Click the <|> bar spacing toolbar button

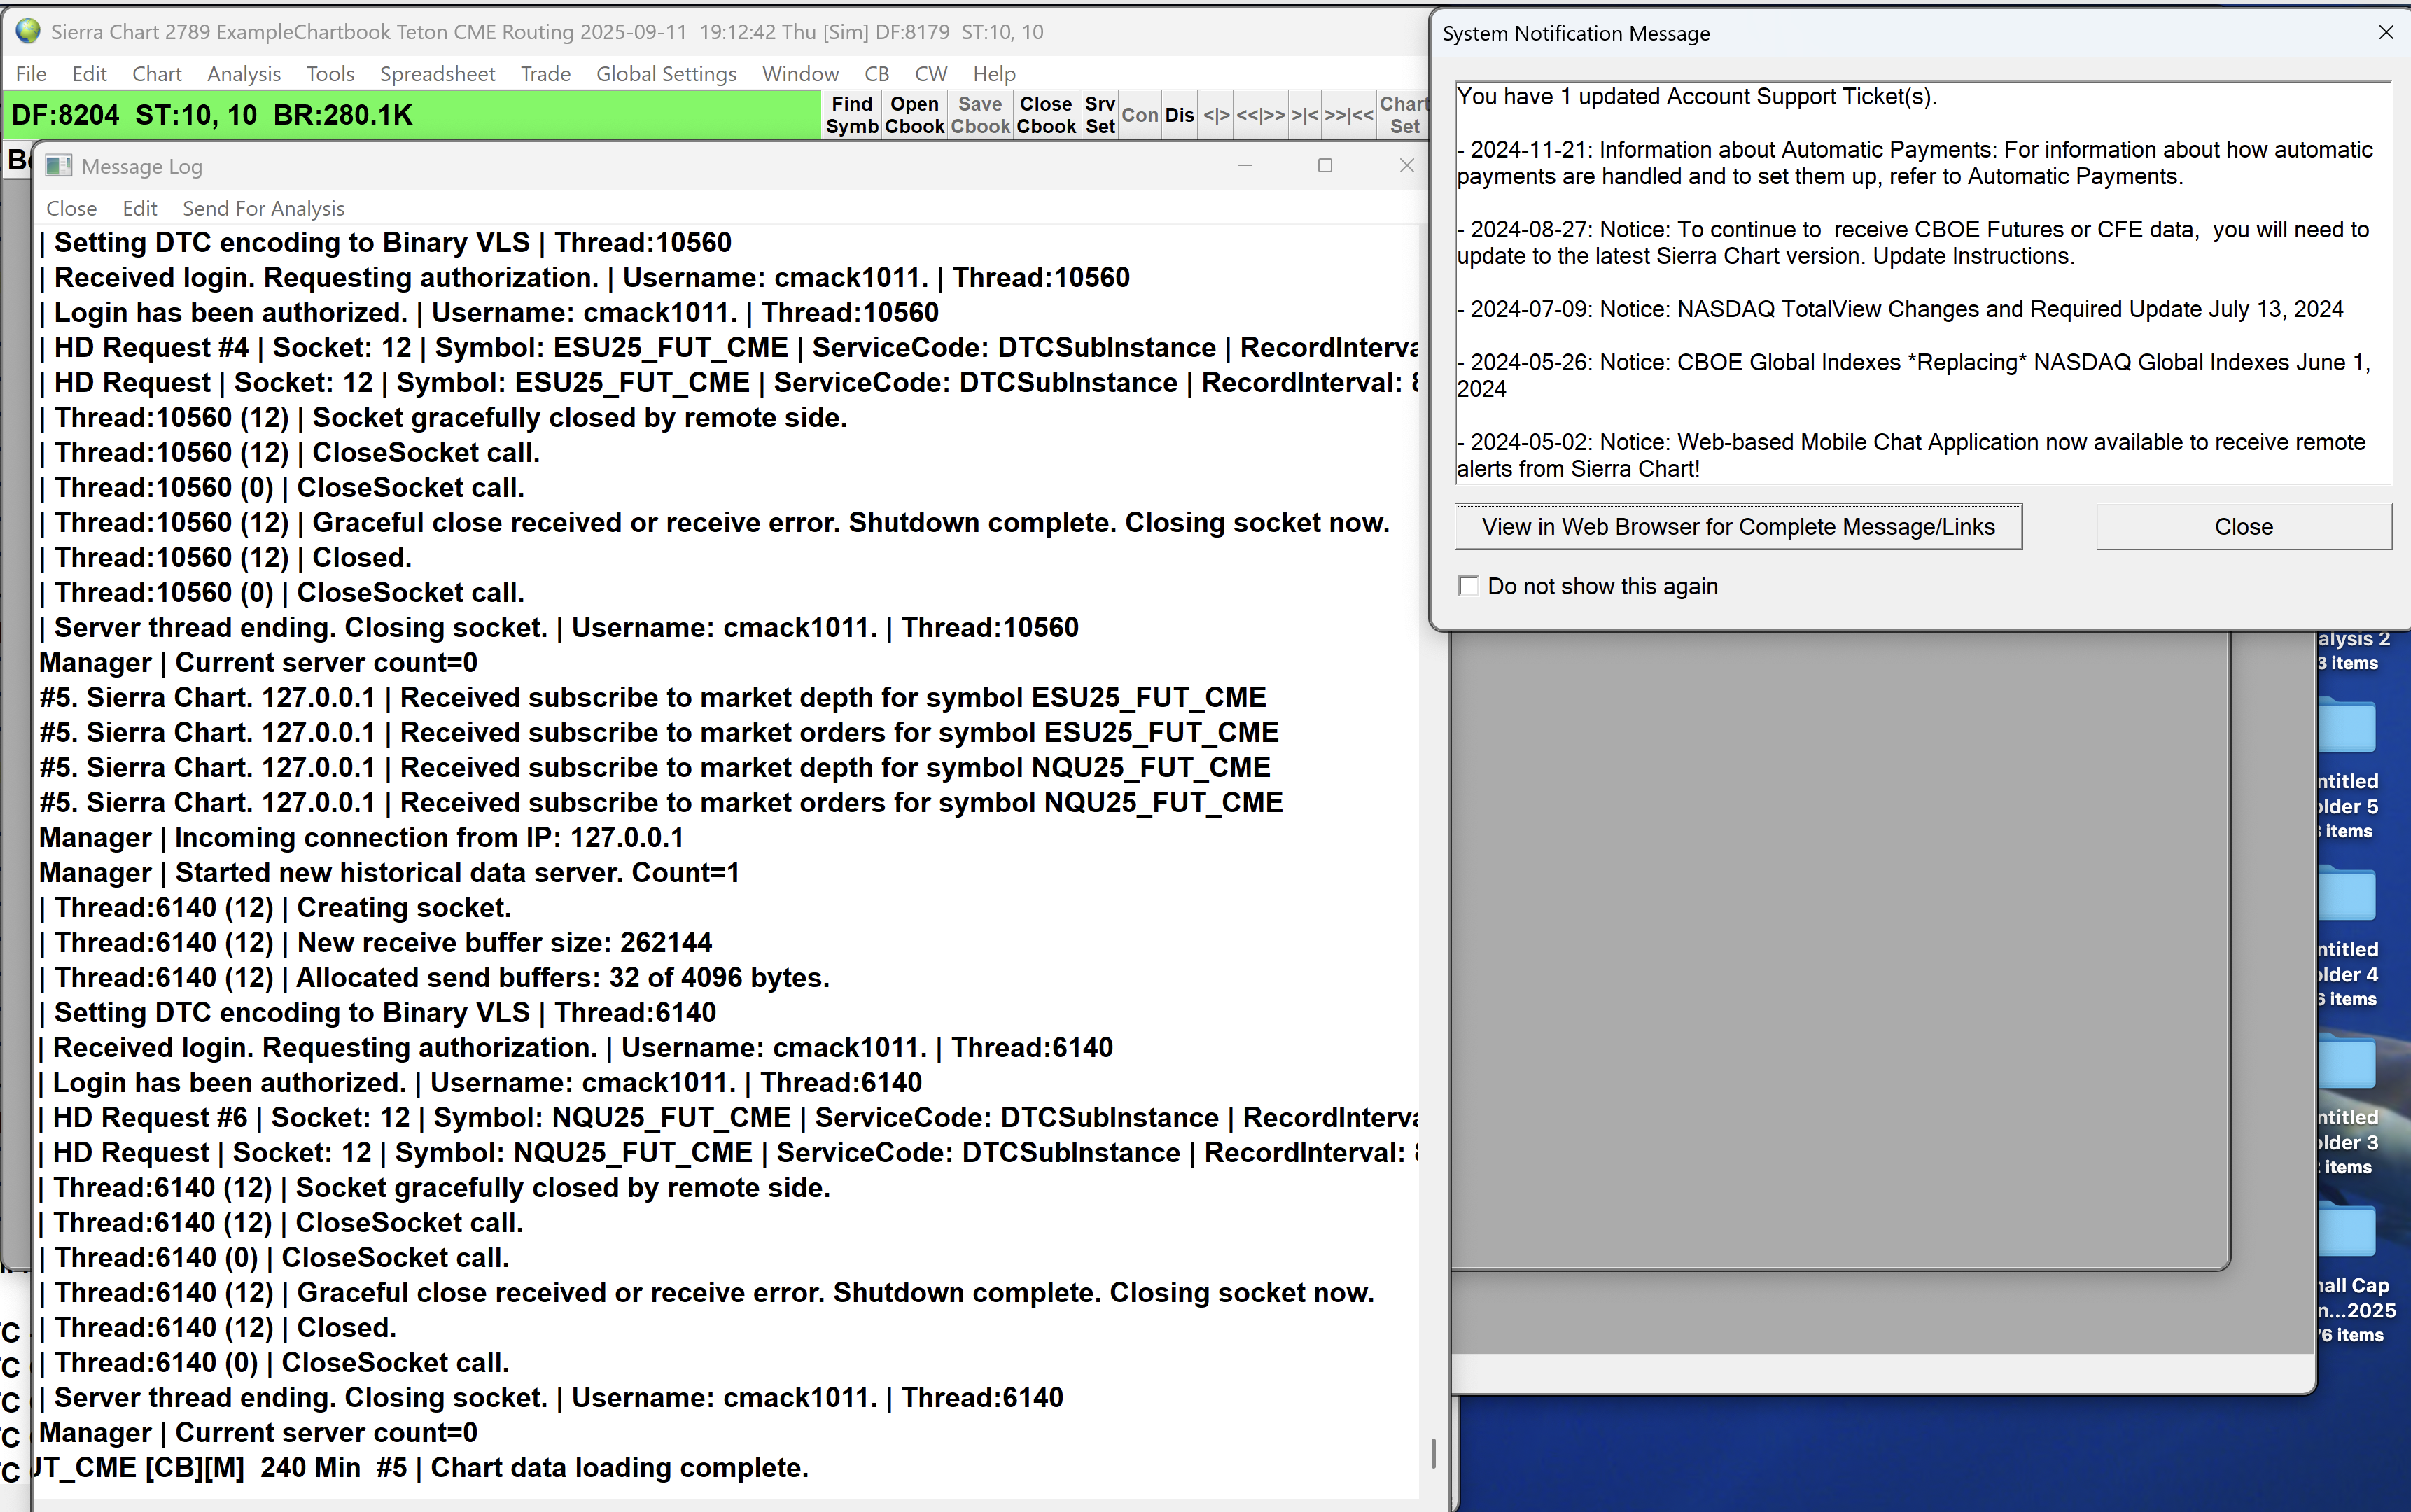[1215, 115]
